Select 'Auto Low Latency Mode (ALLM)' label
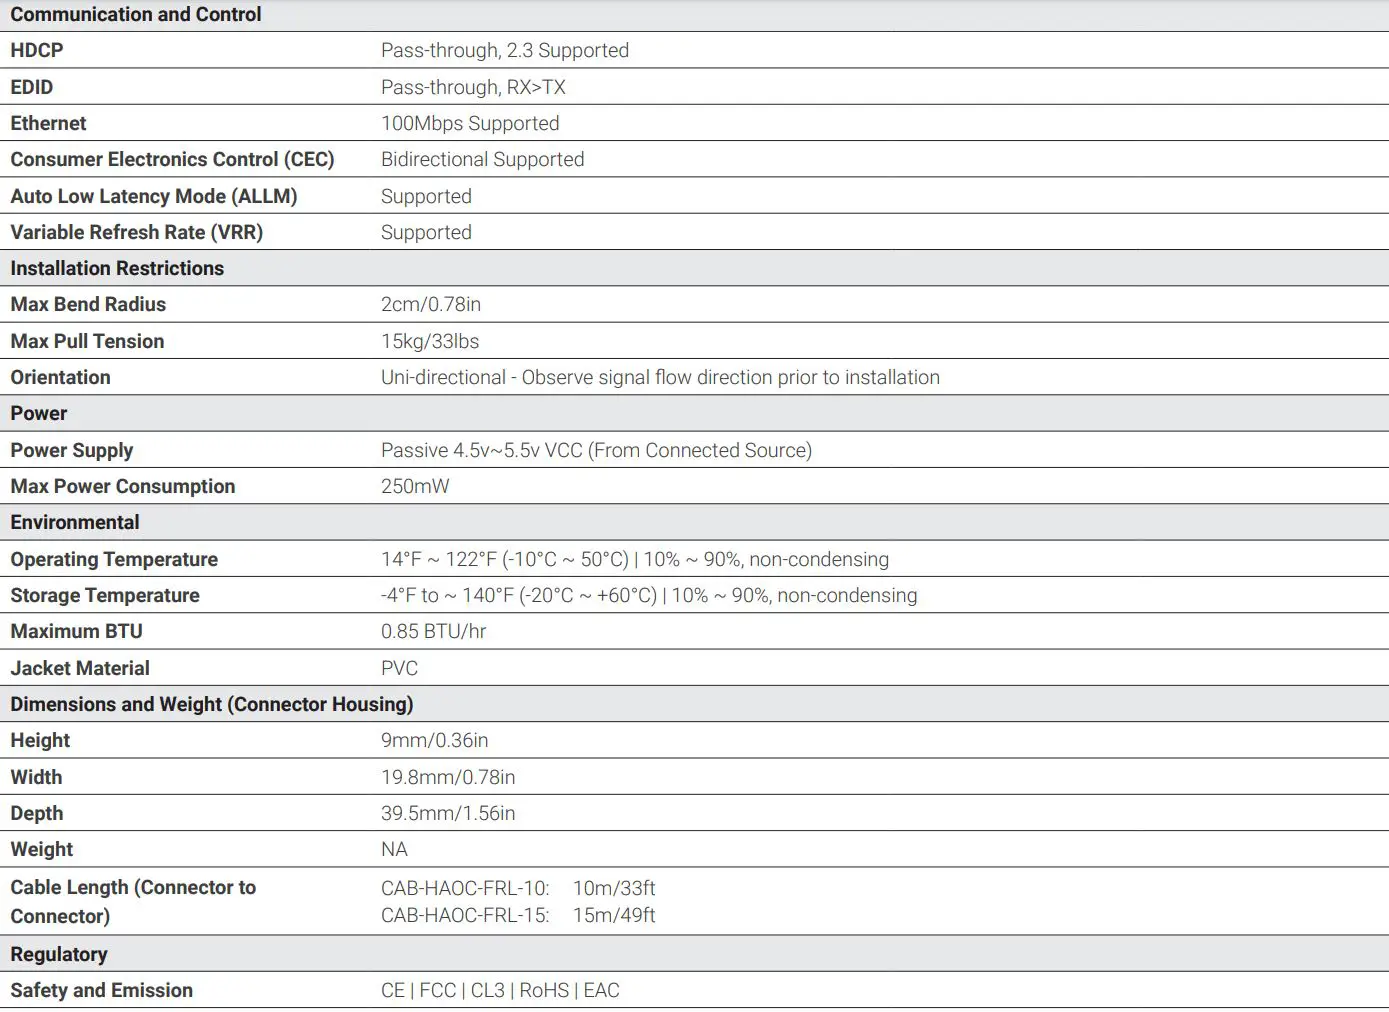 (154, 196)
